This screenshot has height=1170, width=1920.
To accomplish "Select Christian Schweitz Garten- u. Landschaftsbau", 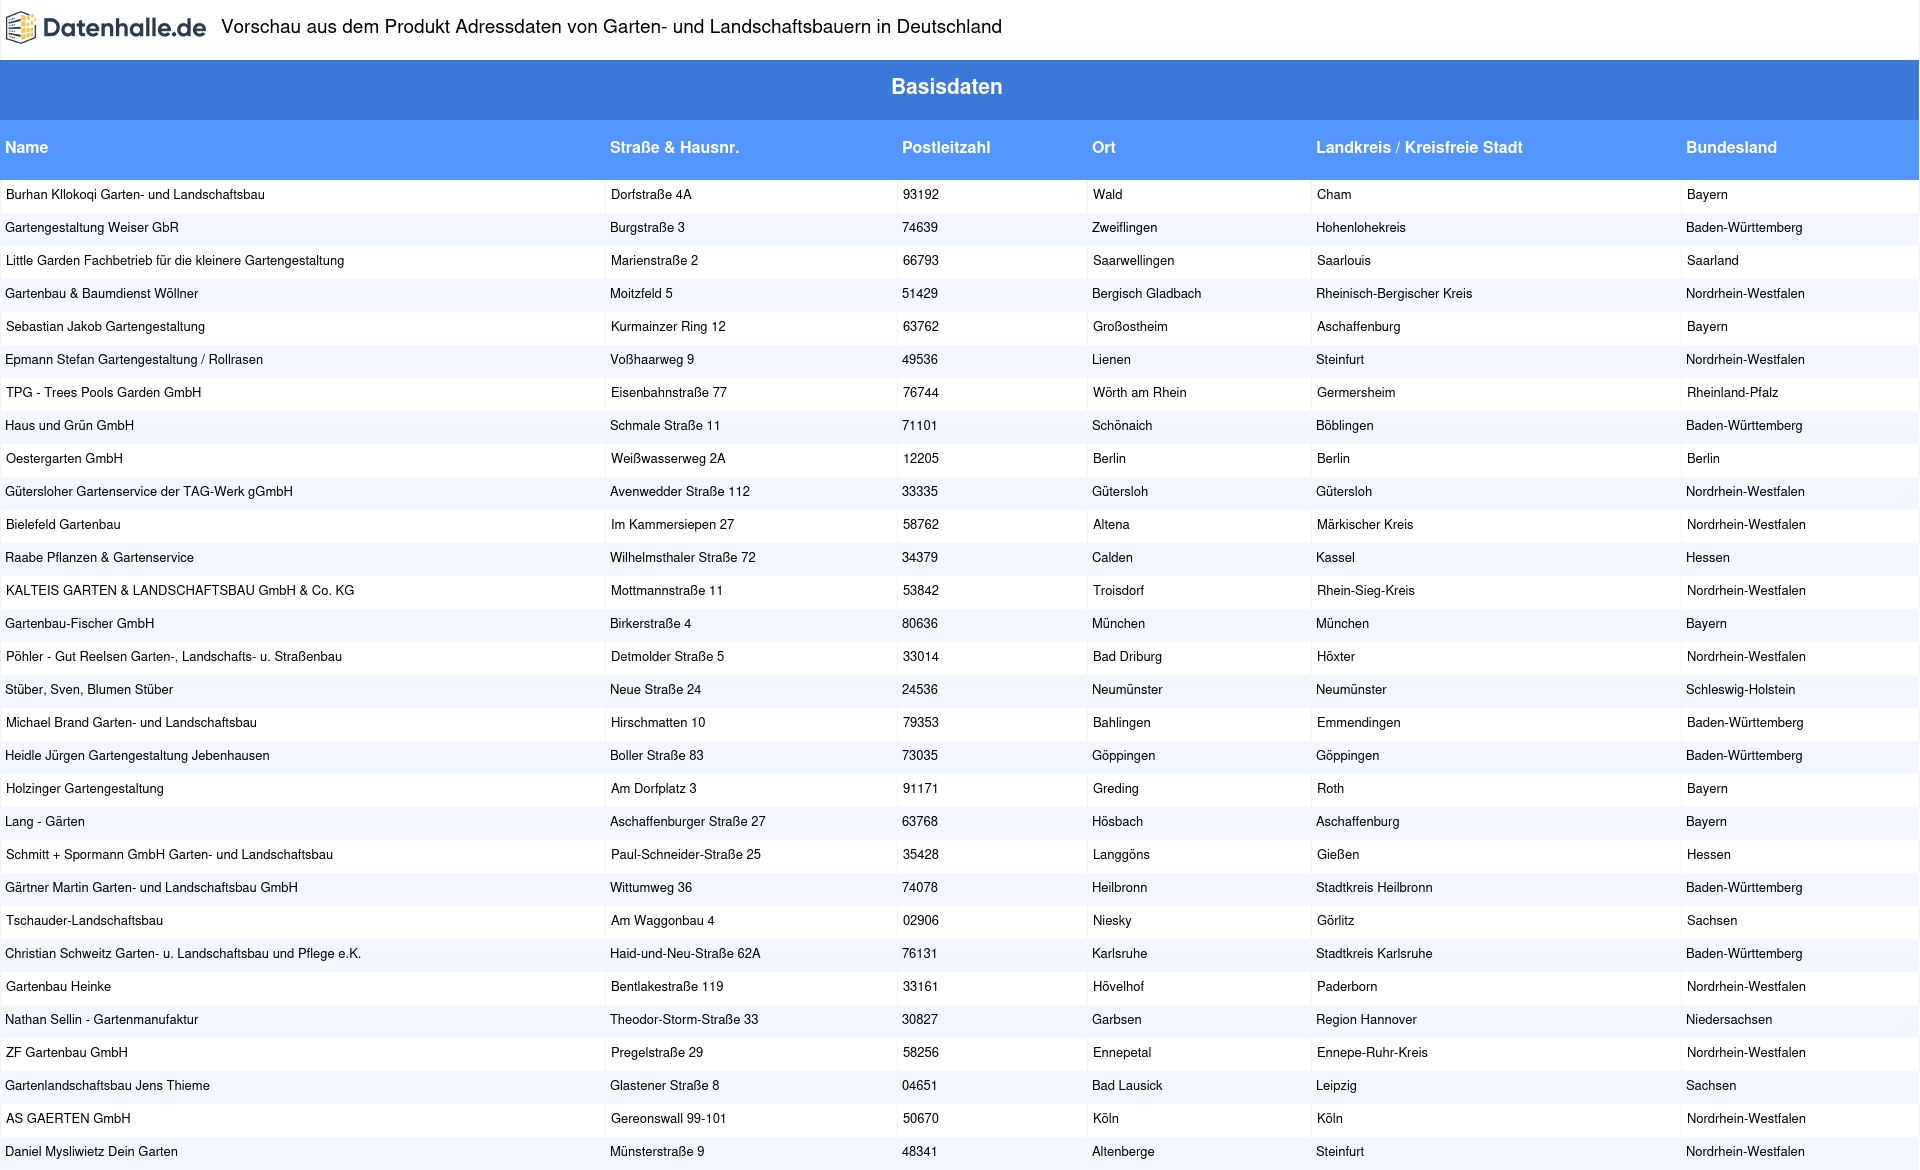I will (183, 954).
